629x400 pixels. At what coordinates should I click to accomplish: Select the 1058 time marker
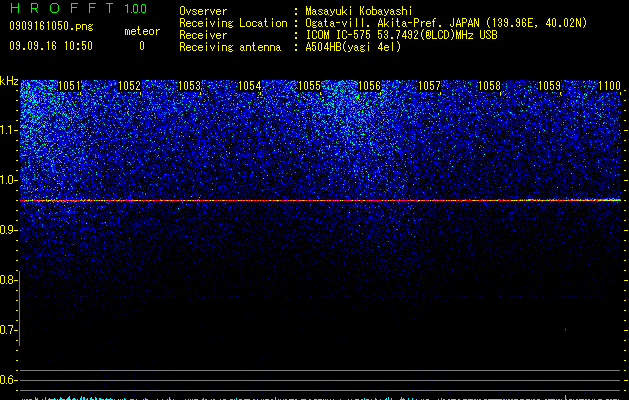click(489, 86)
